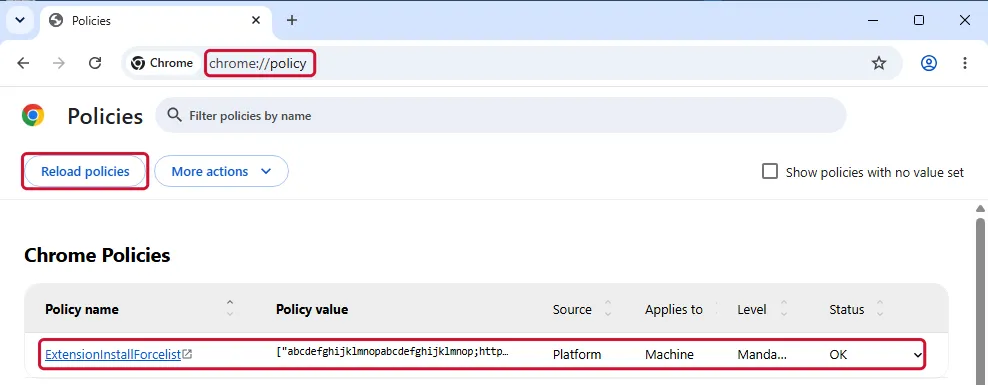Viewport: 988px width, 385px height.
Task: Click the OK status cell
Action: [x=838, y=354]
